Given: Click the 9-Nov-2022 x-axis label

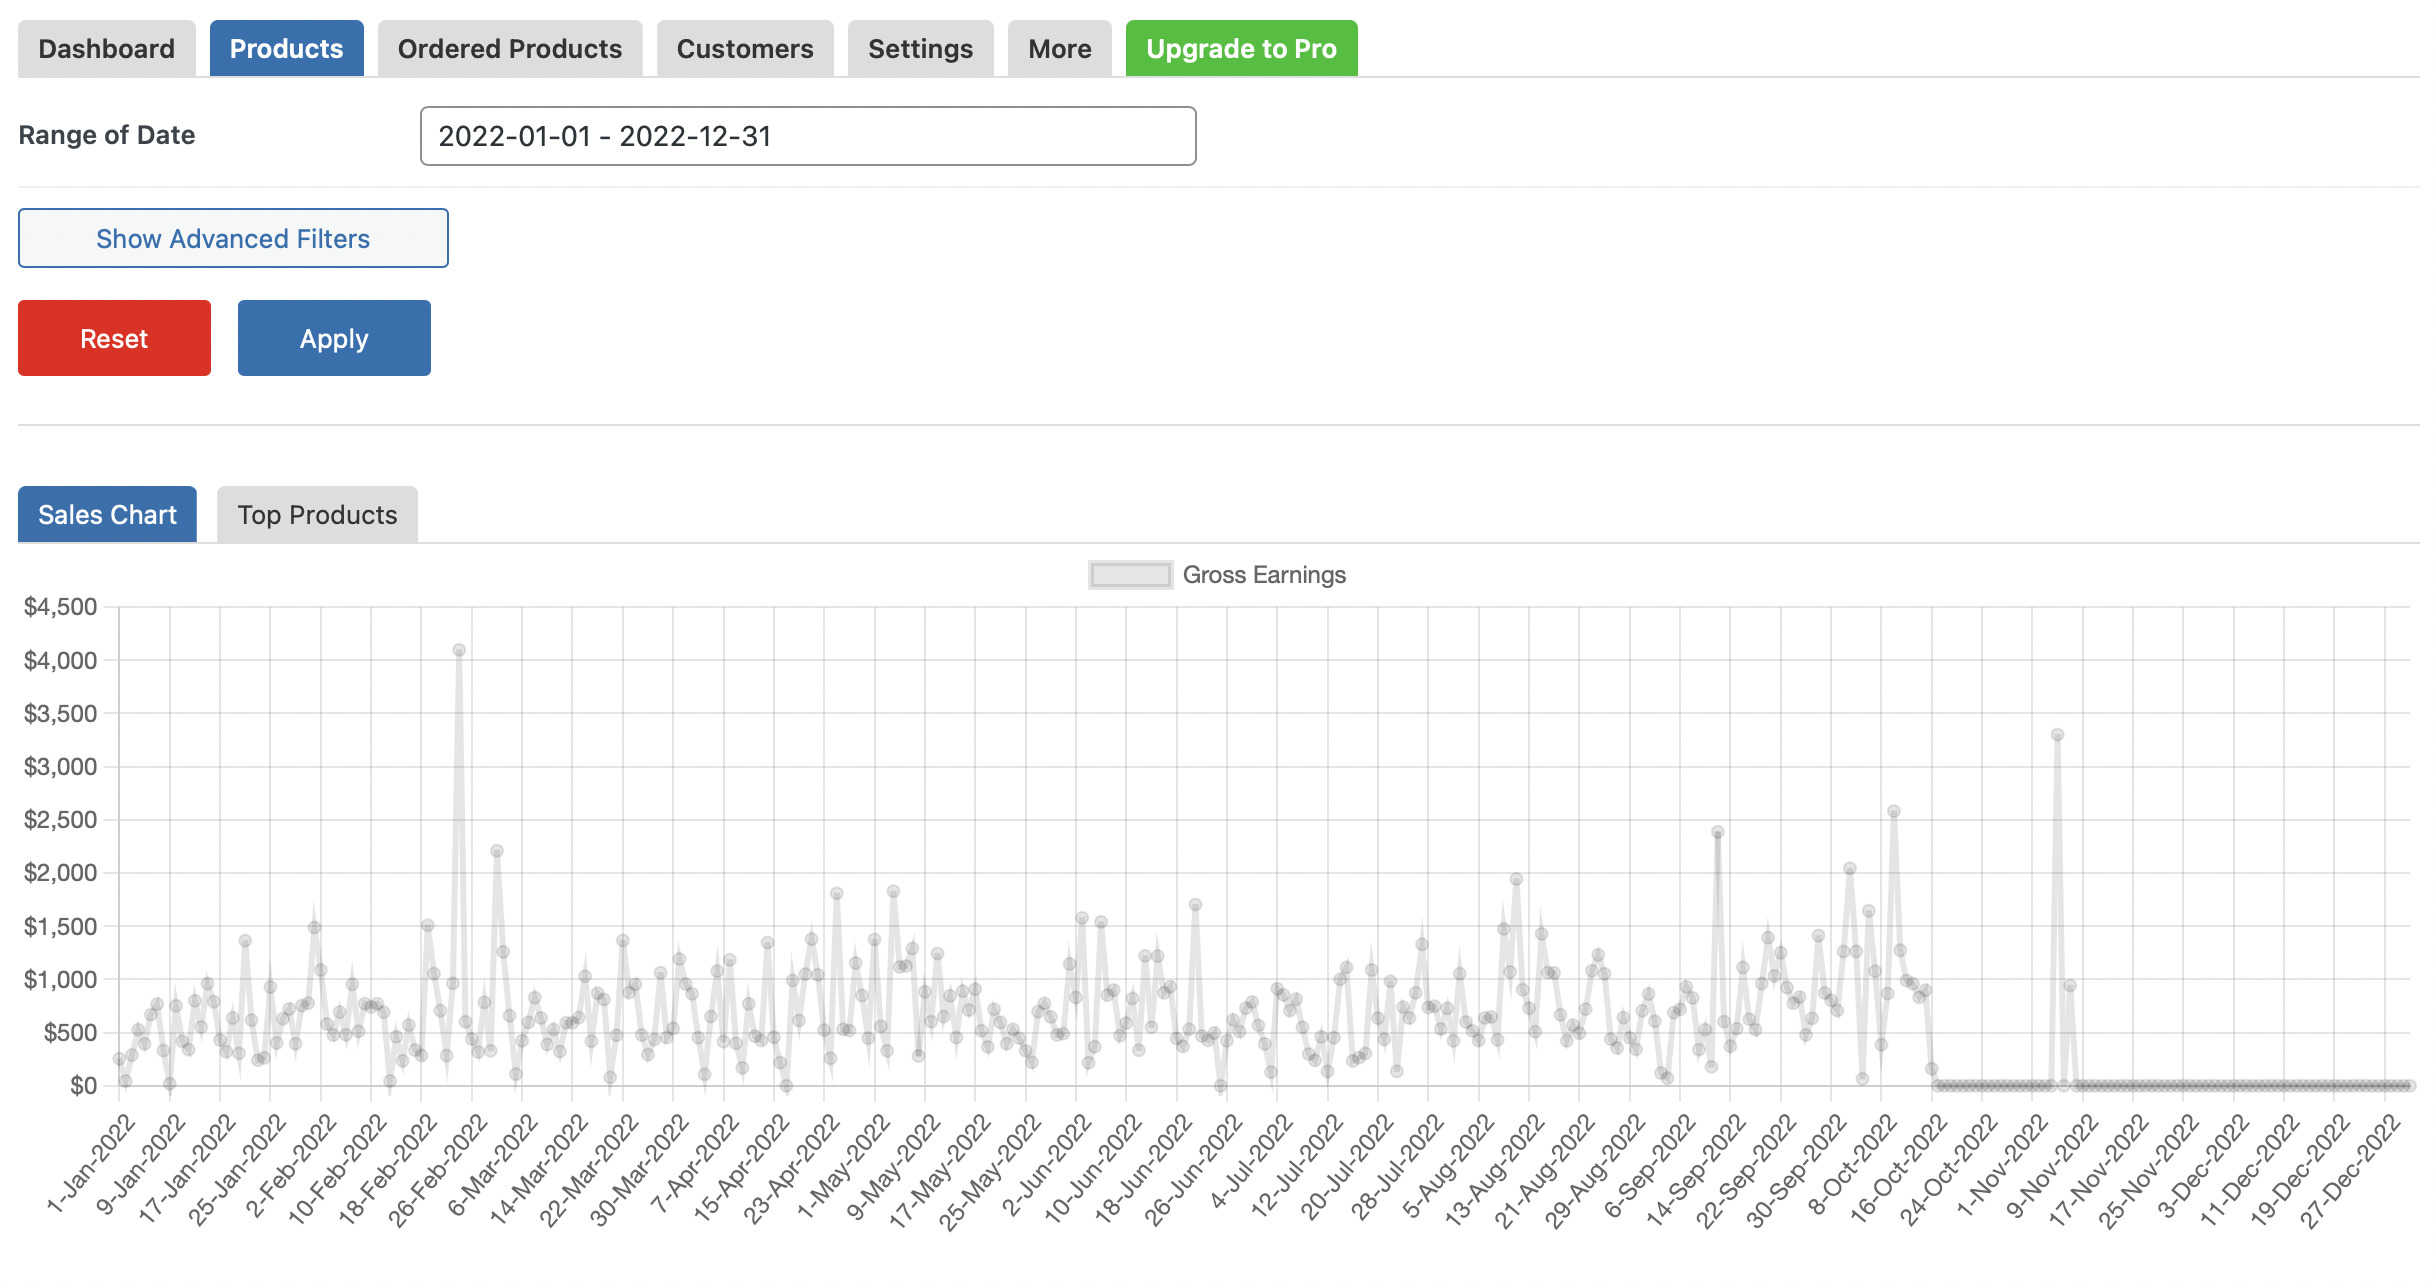Looking at the screenshot, I should pyautogui.click(x=2052, y=1167).
